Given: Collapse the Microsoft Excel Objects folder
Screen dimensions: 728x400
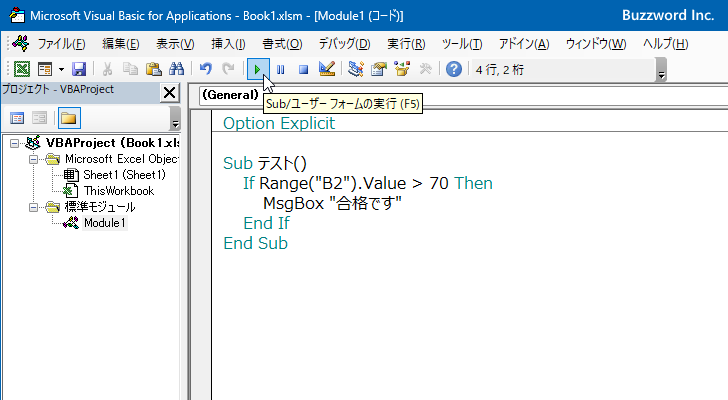Looking at the screenshot, I should pos(34,159).
